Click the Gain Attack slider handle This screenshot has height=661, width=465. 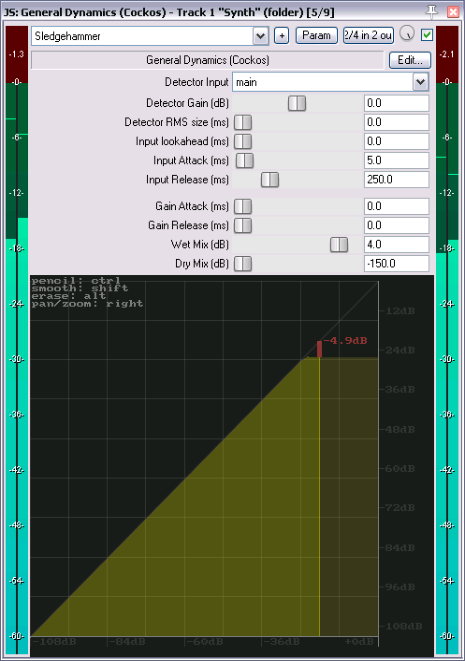coord(243,207)
